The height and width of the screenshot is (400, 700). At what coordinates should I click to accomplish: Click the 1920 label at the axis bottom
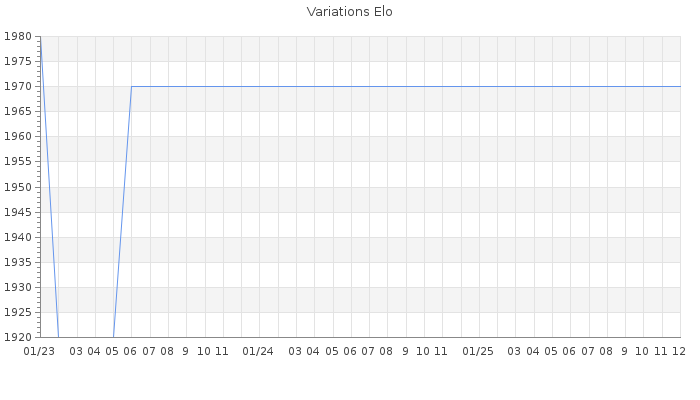click(18, 337)
